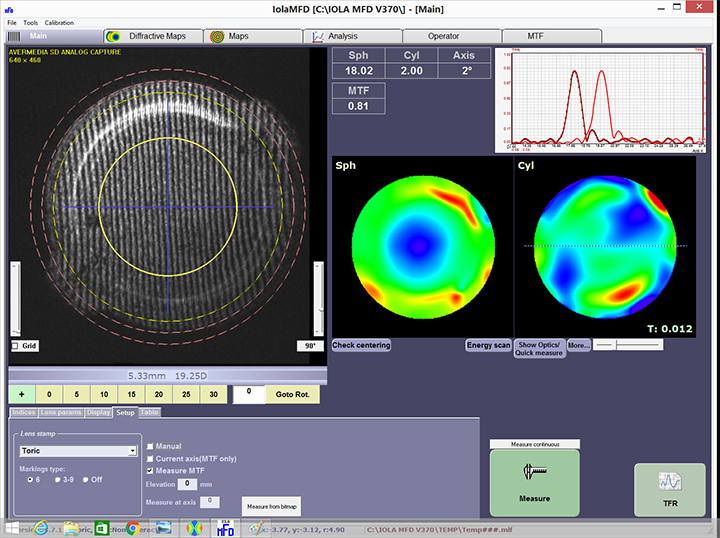This screenshot has height=538, width=720.
Task: Click the Check centering button
Action: click(361, 345)
